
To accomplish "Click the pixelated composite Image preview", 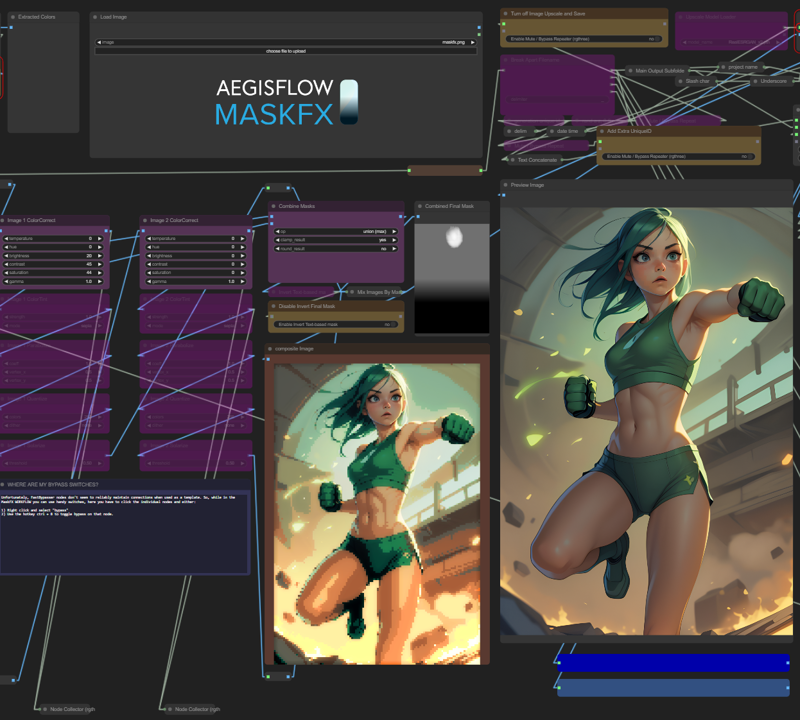I will point(377,514).
